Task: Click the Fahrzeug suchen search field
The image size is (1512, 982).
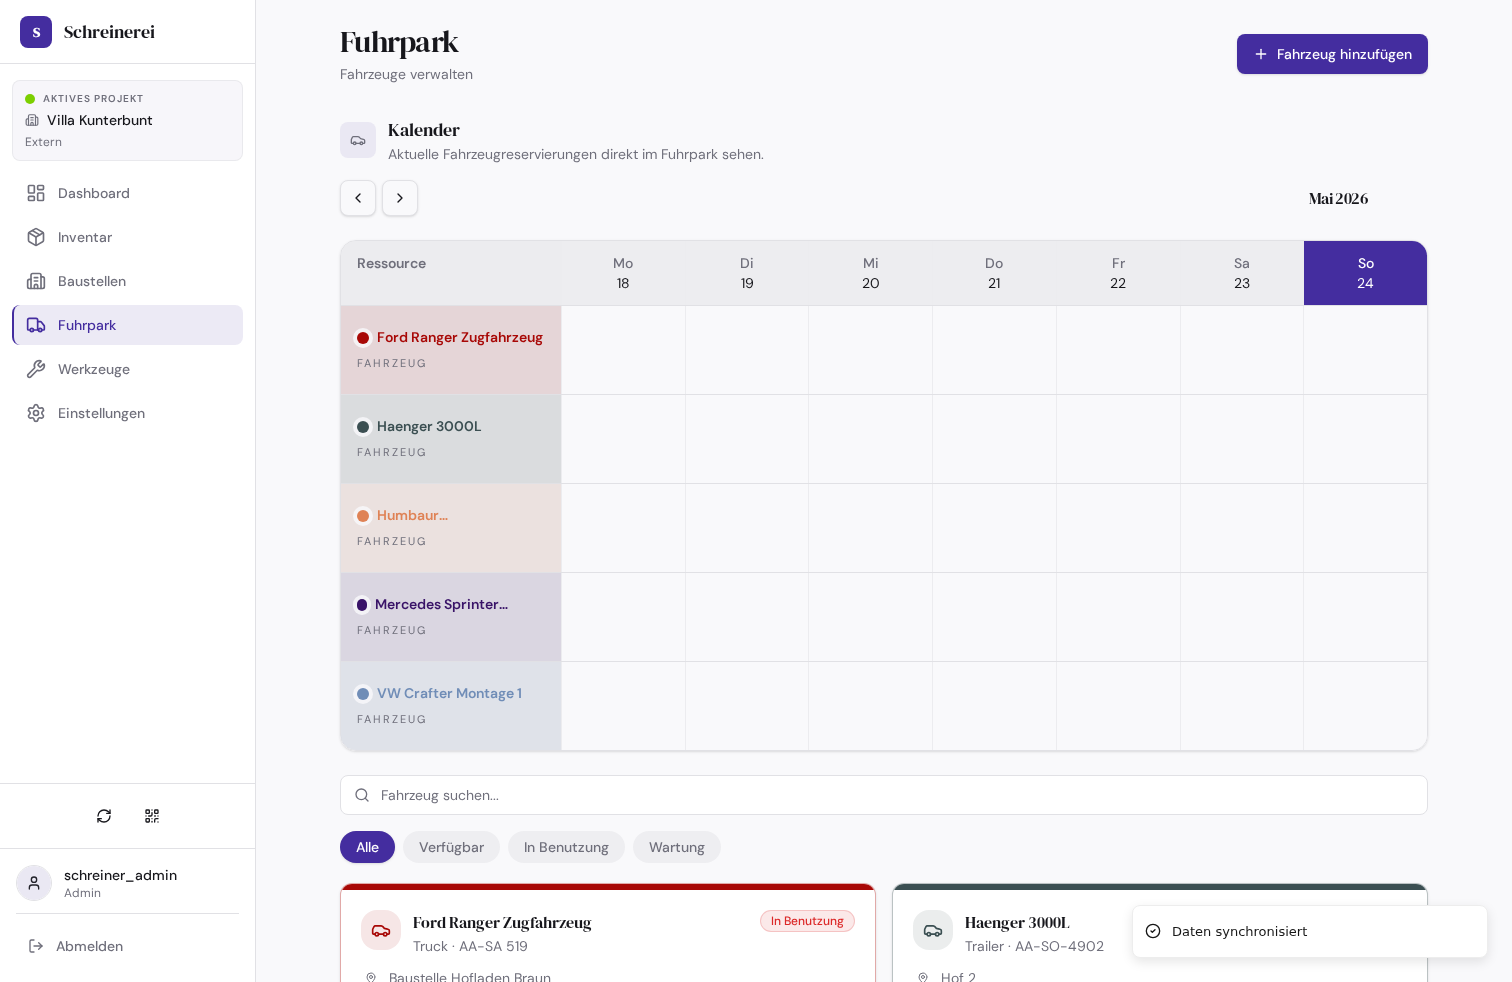Action: (x=884, y=795)
